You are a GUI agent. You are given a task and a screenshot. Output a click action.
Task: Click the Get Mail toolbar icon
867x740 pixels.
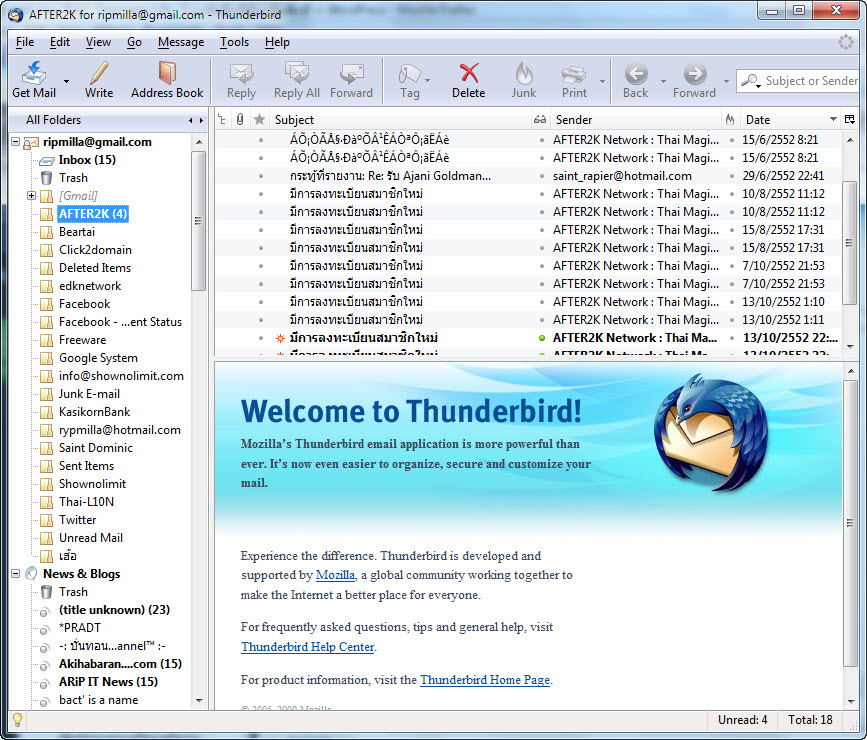[x=34, y=79]
